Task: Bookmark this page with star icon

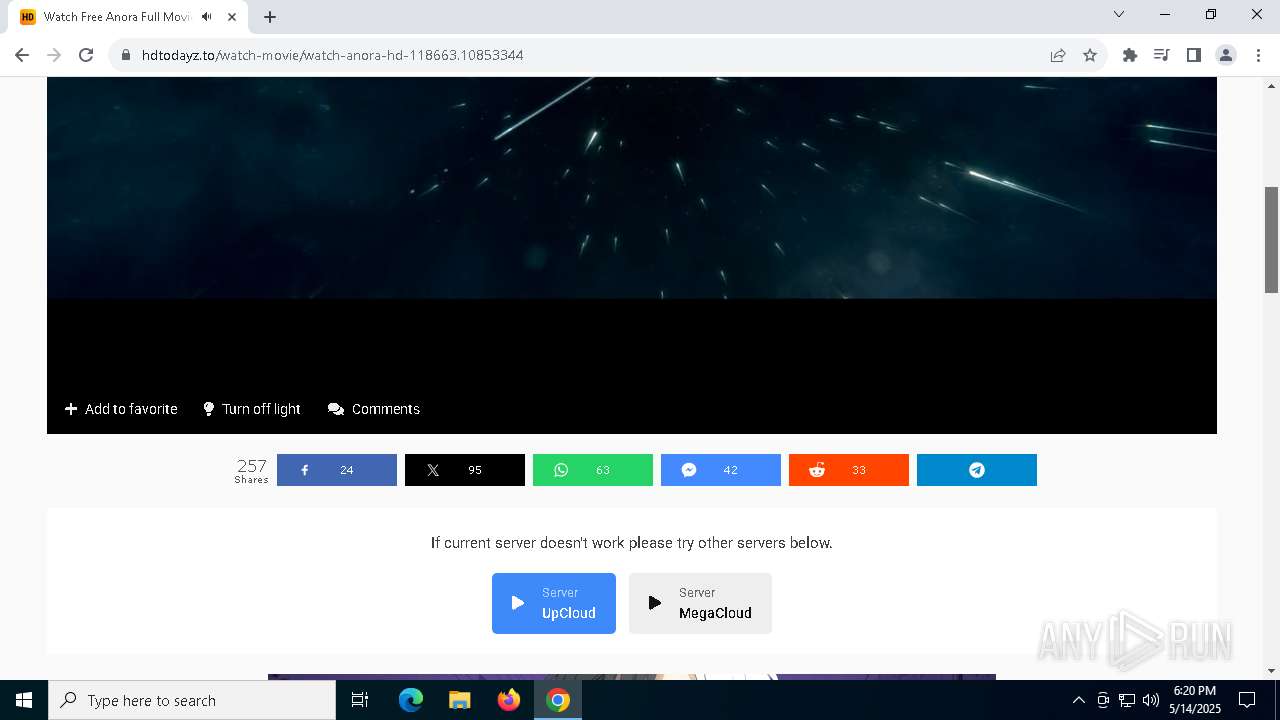Action: pos(1090,55)
